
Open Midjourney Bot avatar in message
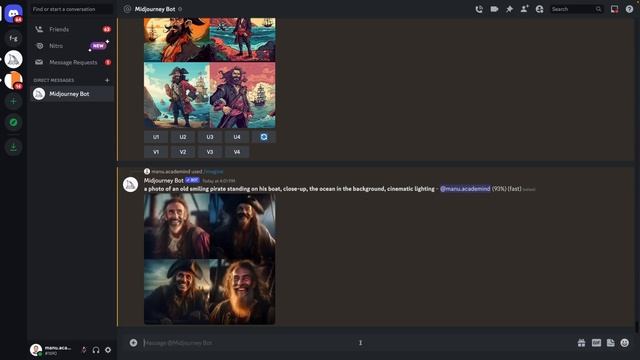tap(131, 184)
